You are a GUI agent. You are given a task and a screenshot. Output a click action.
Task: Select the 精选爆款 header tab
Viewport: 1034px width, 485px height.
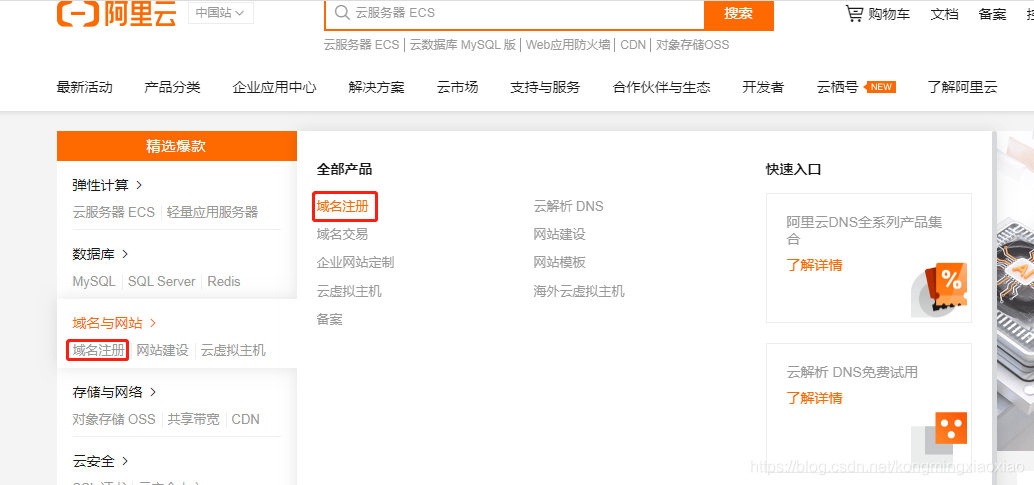coord(176,146)
